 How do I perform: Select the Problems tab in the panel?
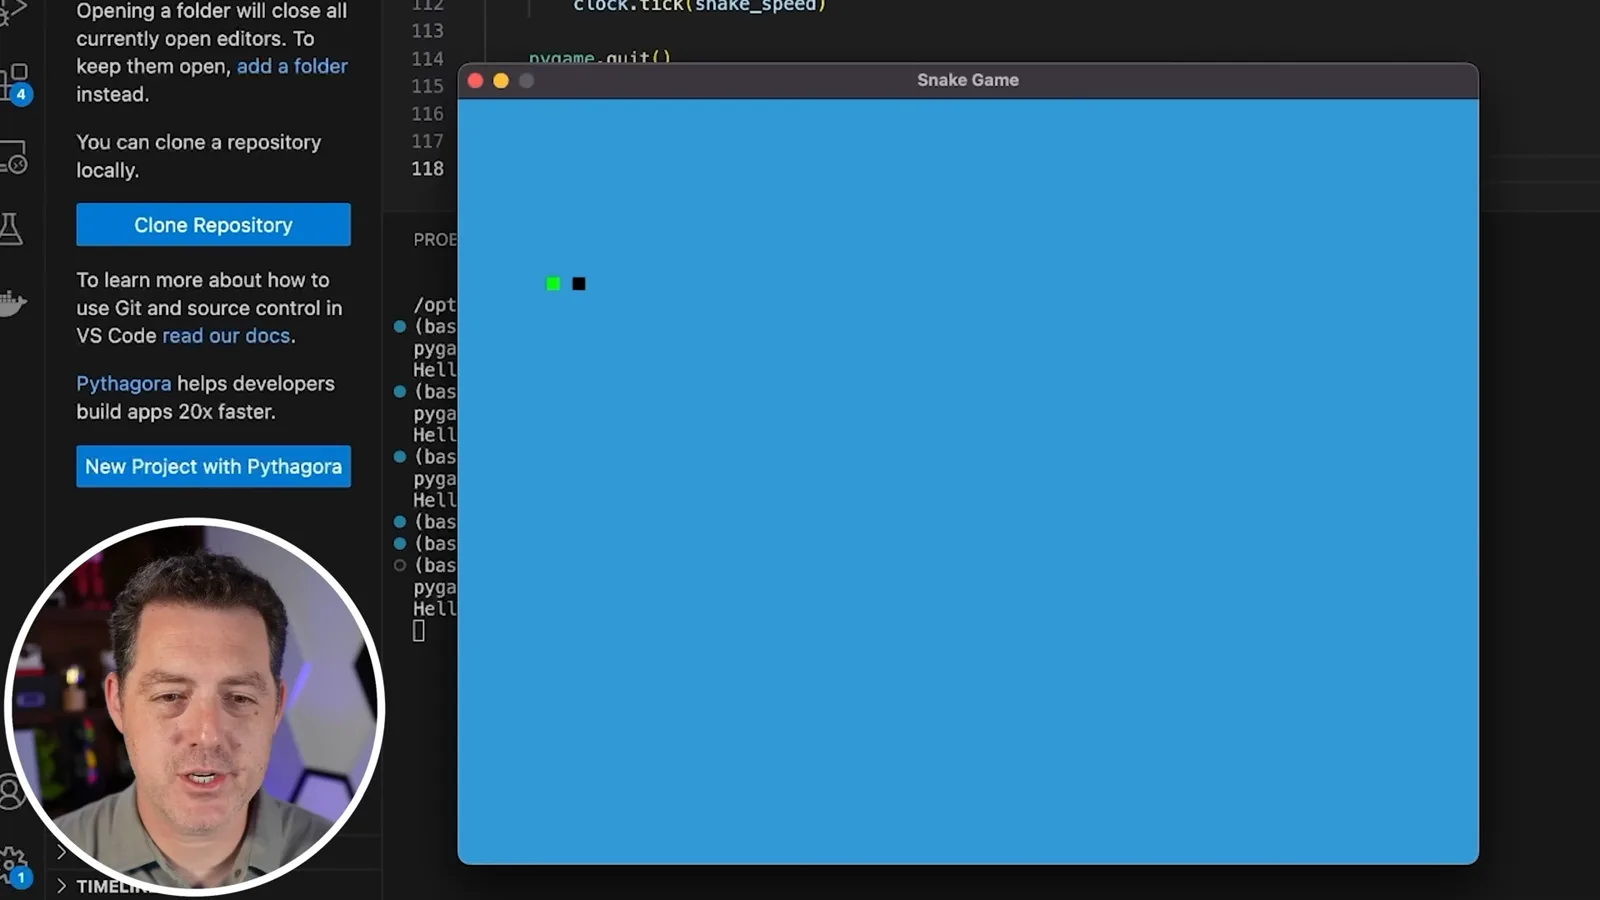[435, 240]
